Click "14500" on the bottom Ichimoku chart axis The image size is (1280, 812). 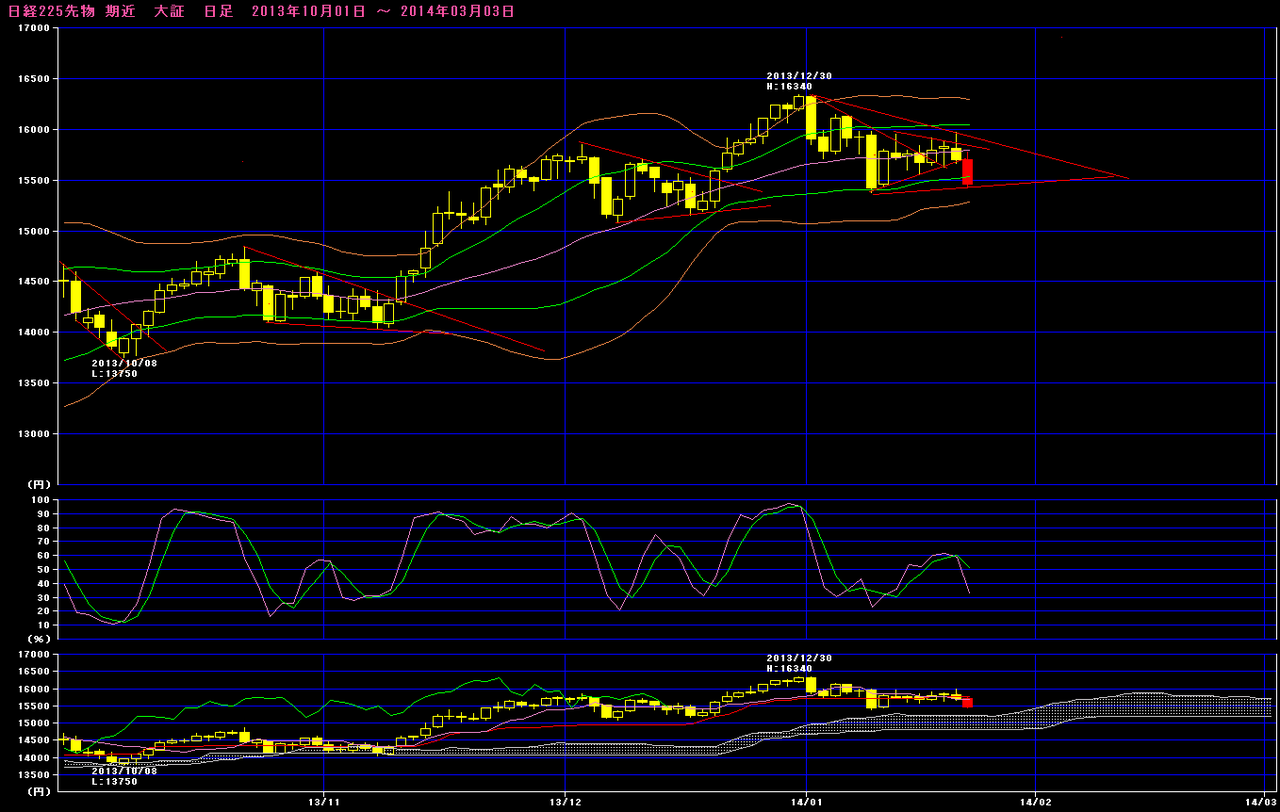click(34, 740)
